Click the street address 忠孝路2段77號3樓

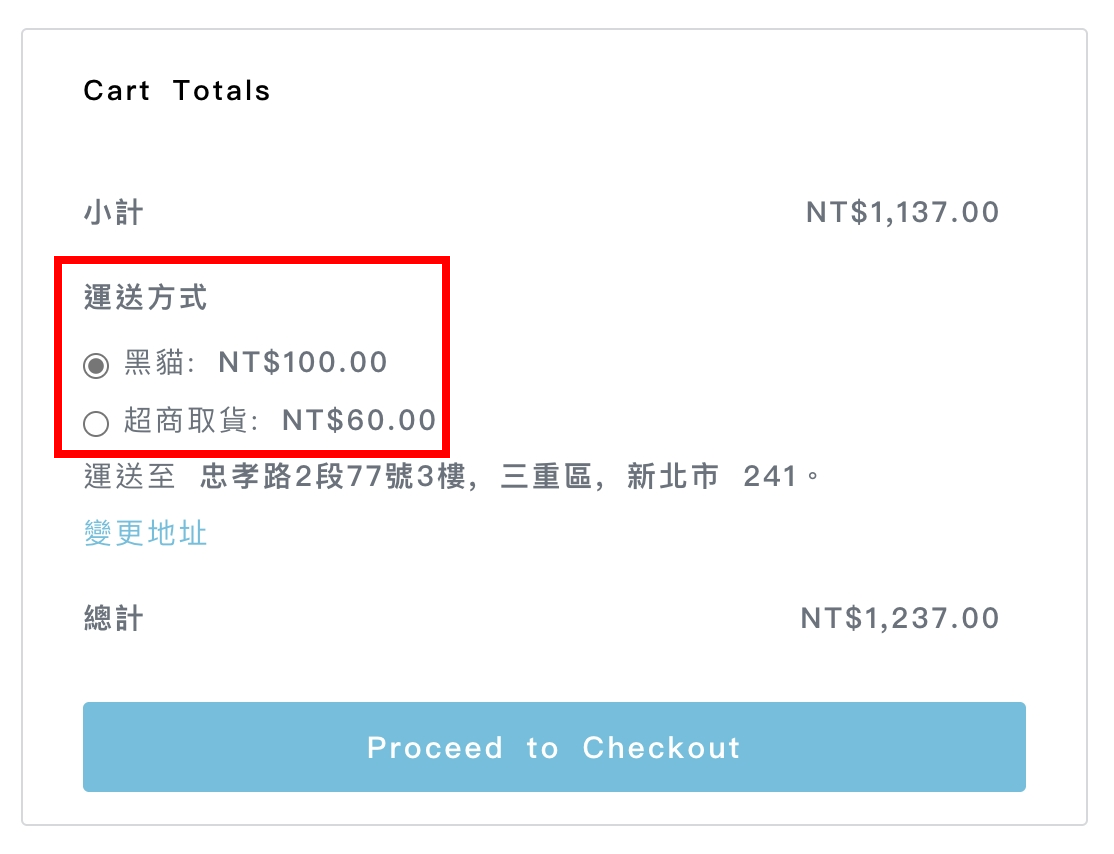(333, 477)
